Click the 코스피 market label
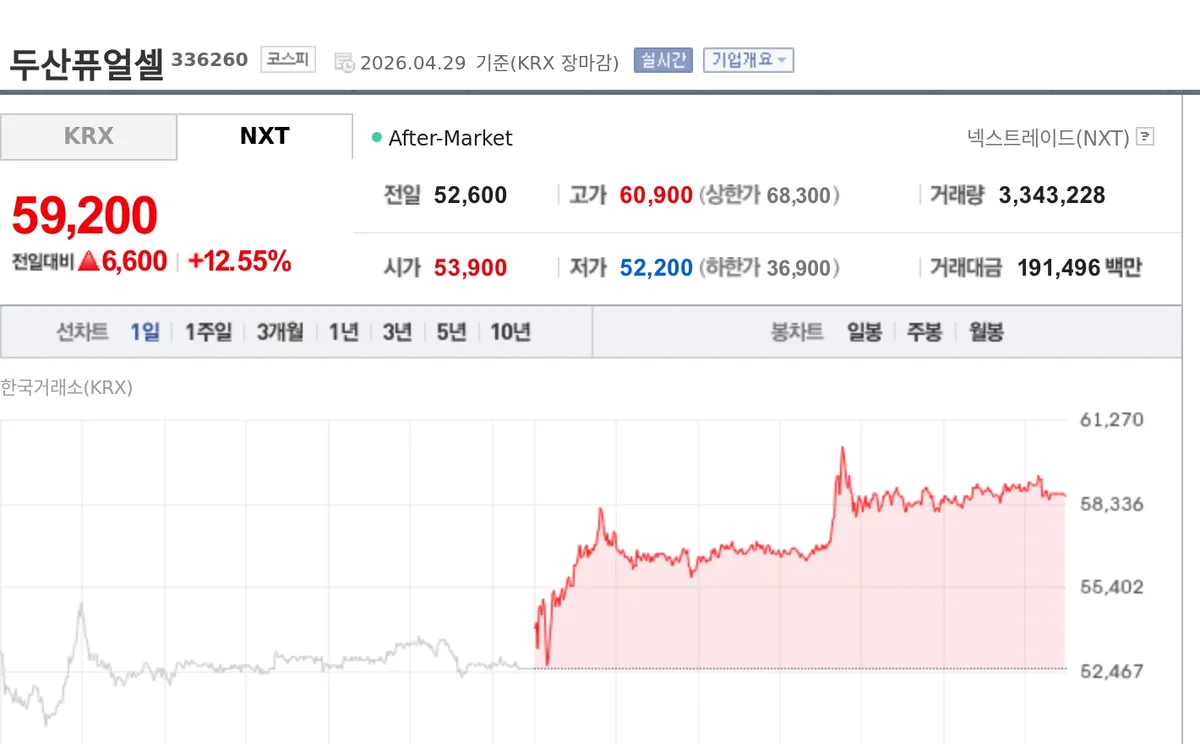 (x=287, y=59)
